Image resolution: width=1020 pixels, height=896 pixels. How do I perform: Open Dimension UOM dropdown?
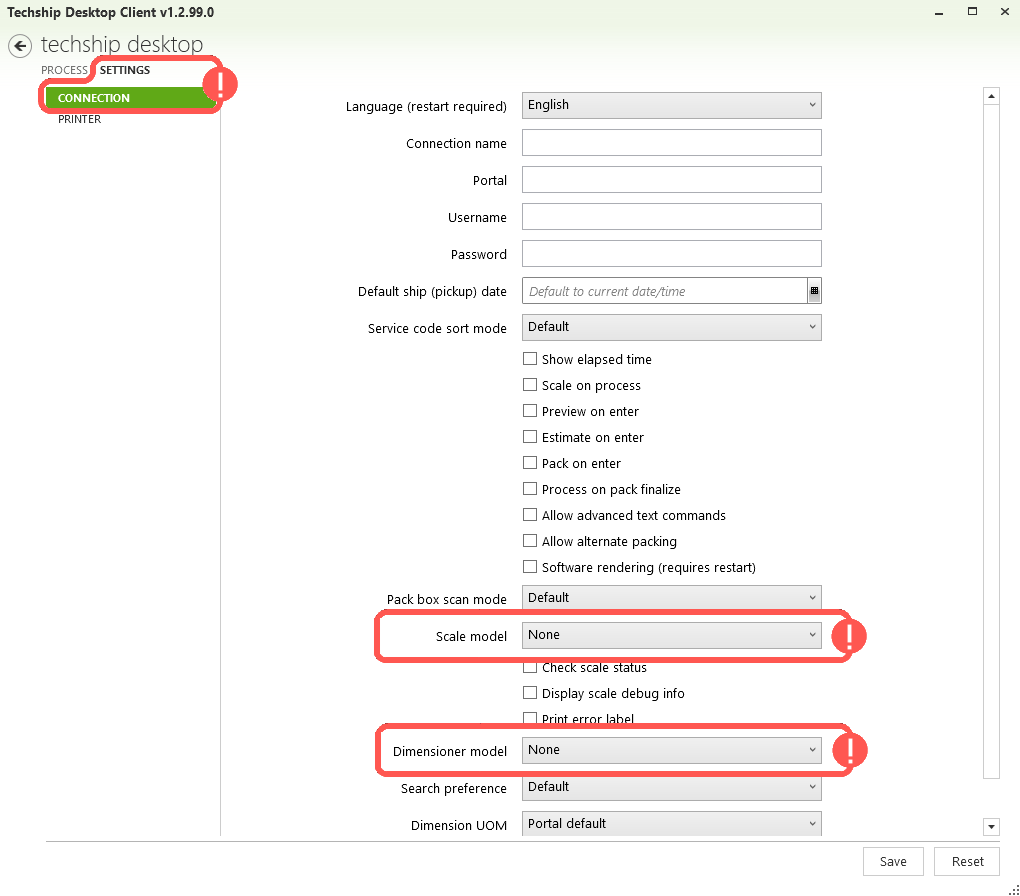671,824
